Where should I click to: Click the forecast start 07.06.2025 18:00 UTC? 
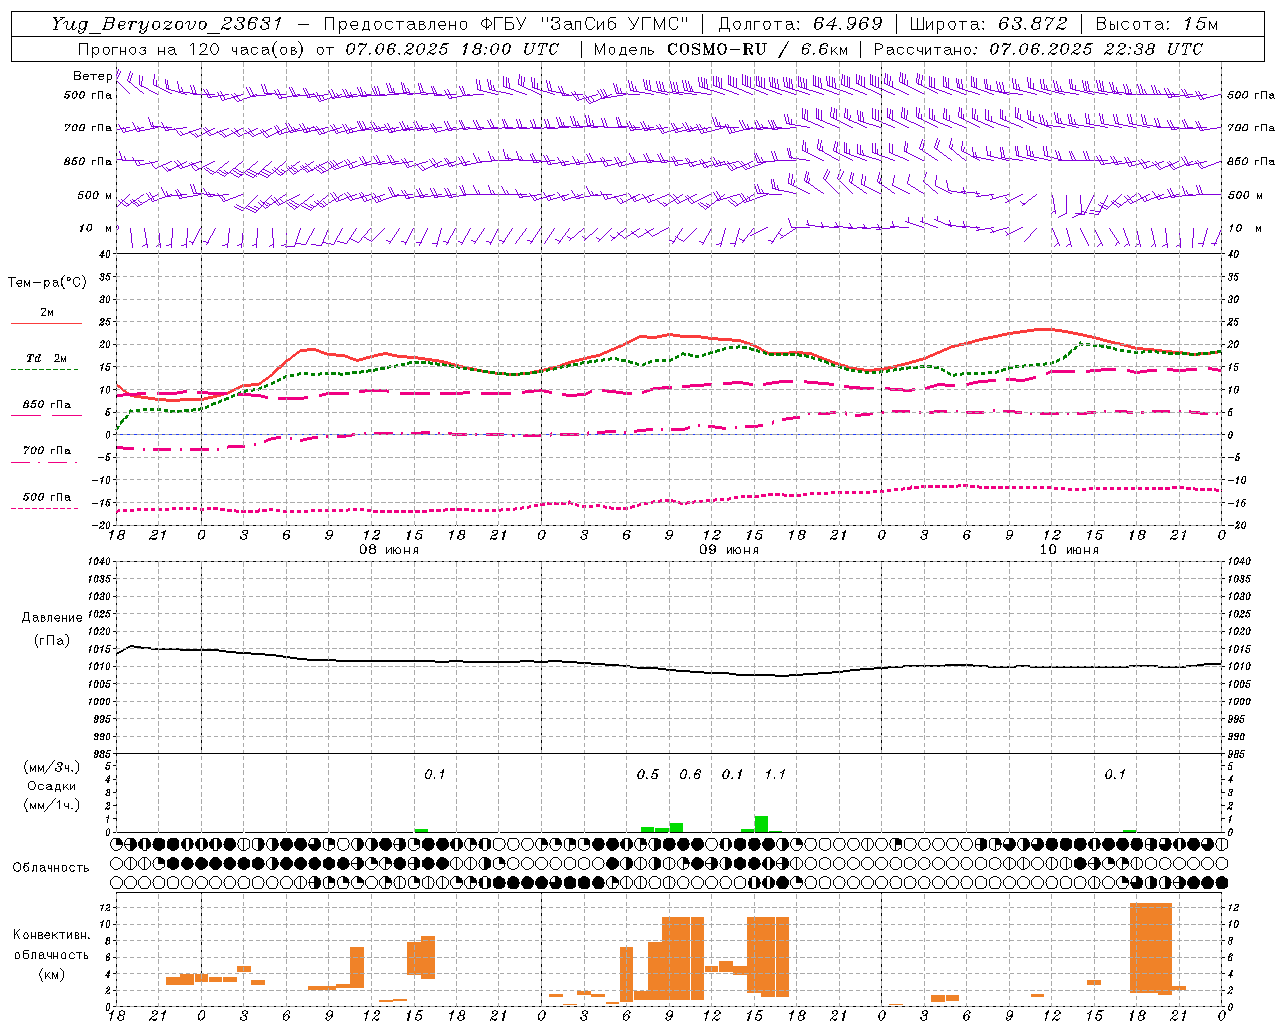pyautogui.click(x=452, y=49)
